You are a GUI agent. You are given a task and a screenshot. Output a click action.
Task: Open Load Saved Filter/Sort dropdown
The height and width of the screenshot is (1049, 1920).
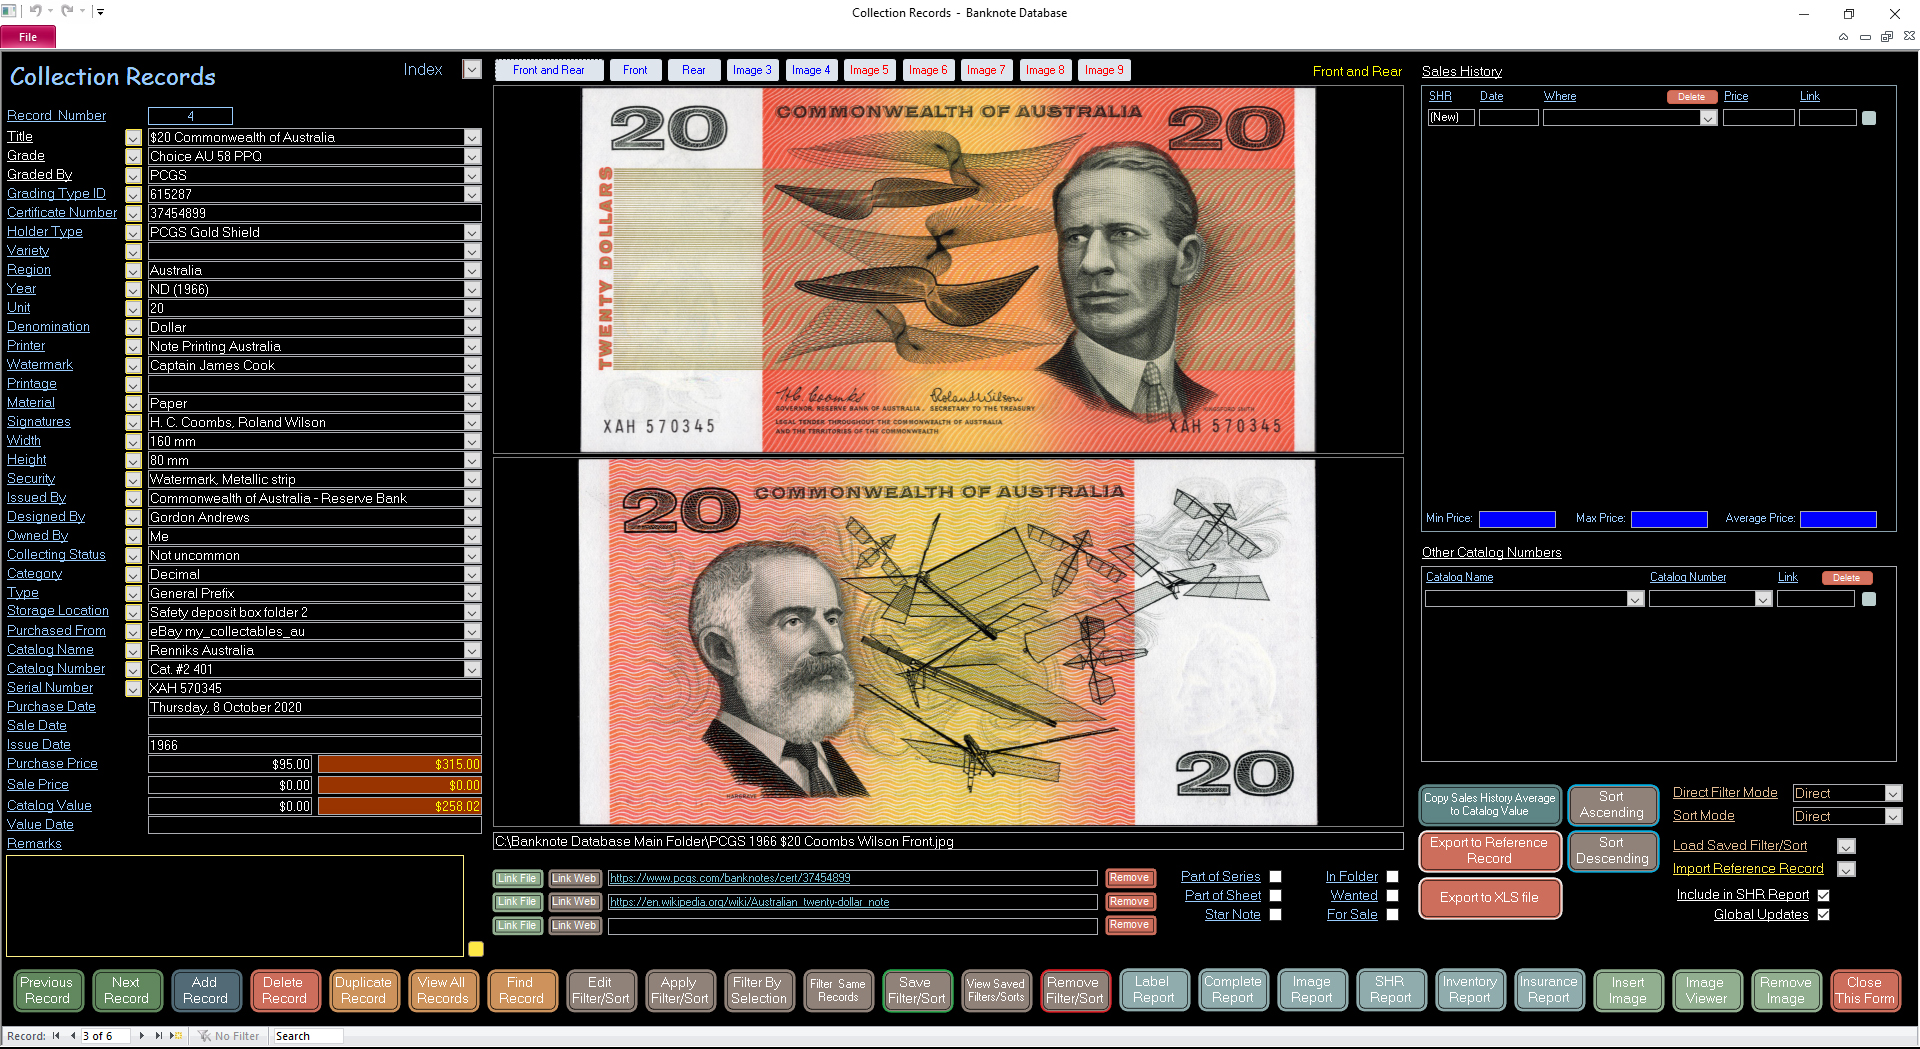tap(1847, 846)
